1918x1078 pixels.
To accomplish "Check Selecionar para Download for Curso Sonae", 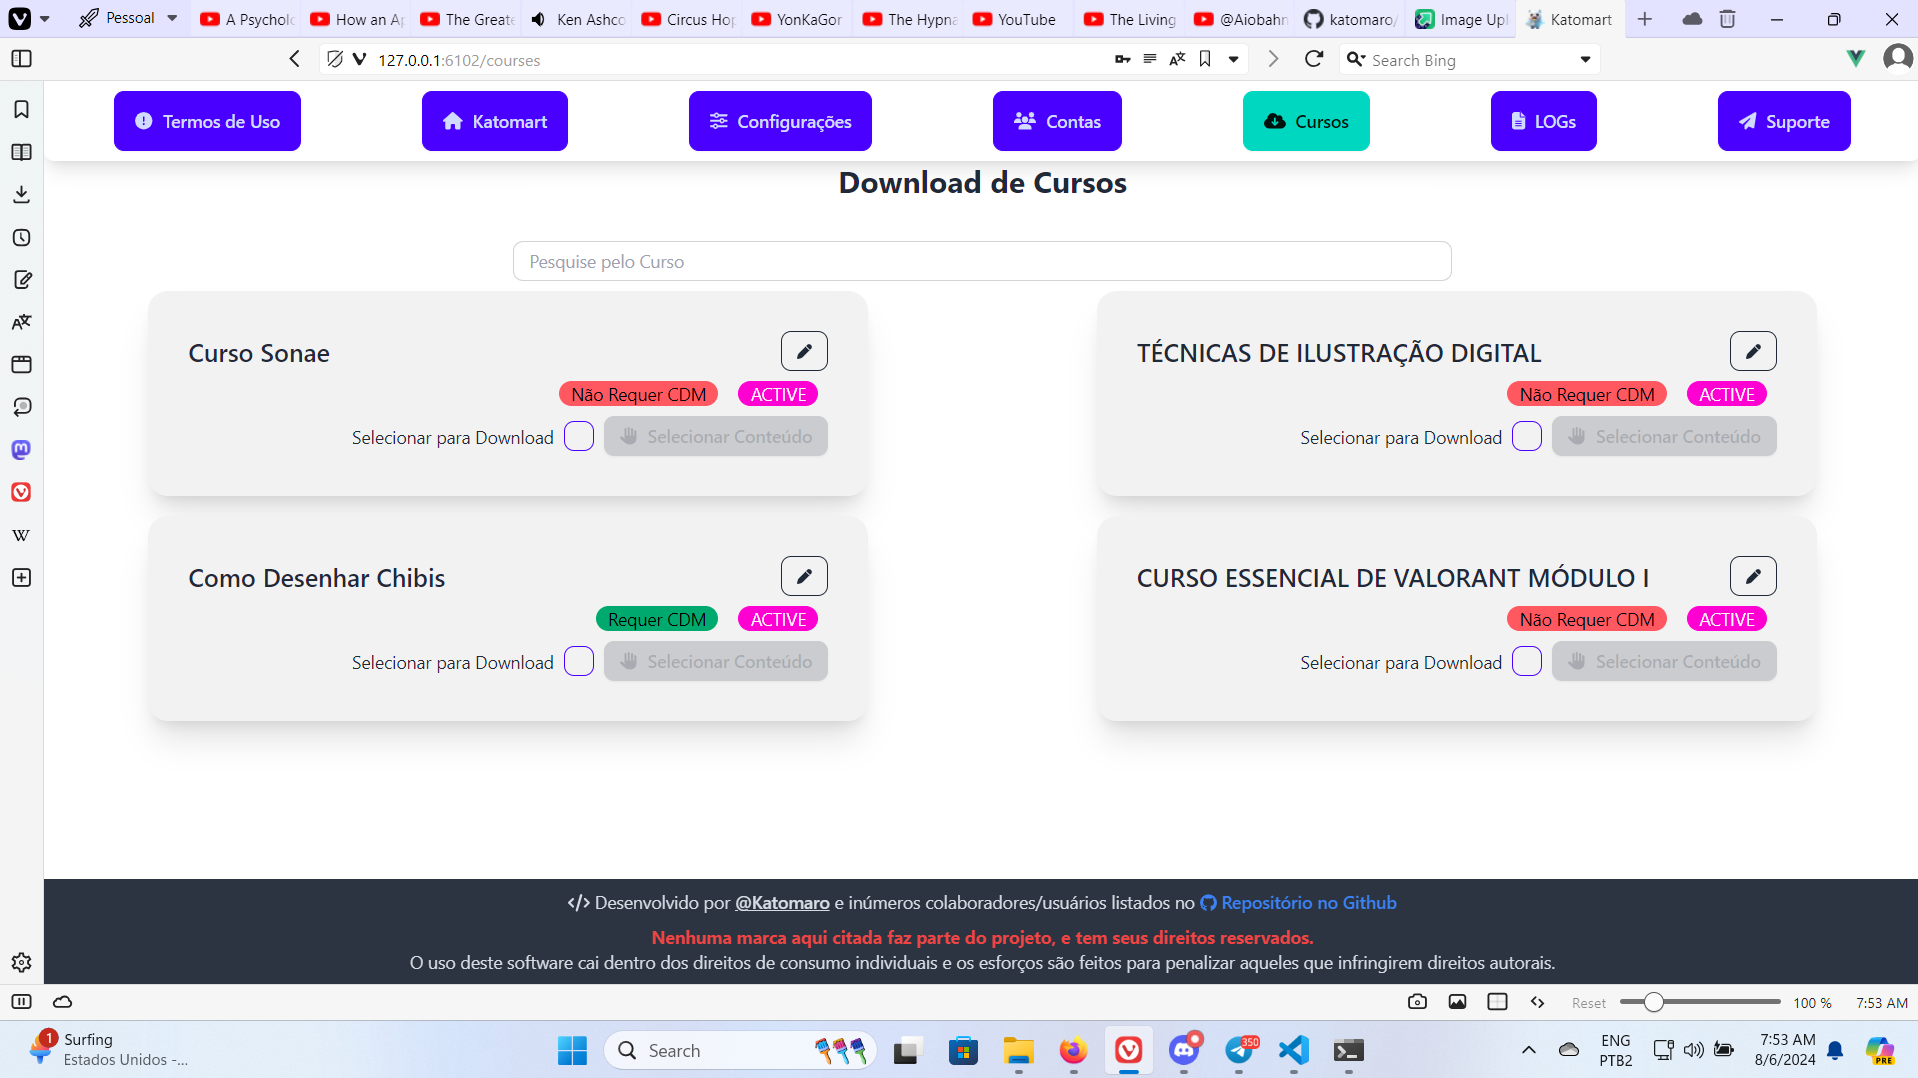I will (x=578, y=436).
